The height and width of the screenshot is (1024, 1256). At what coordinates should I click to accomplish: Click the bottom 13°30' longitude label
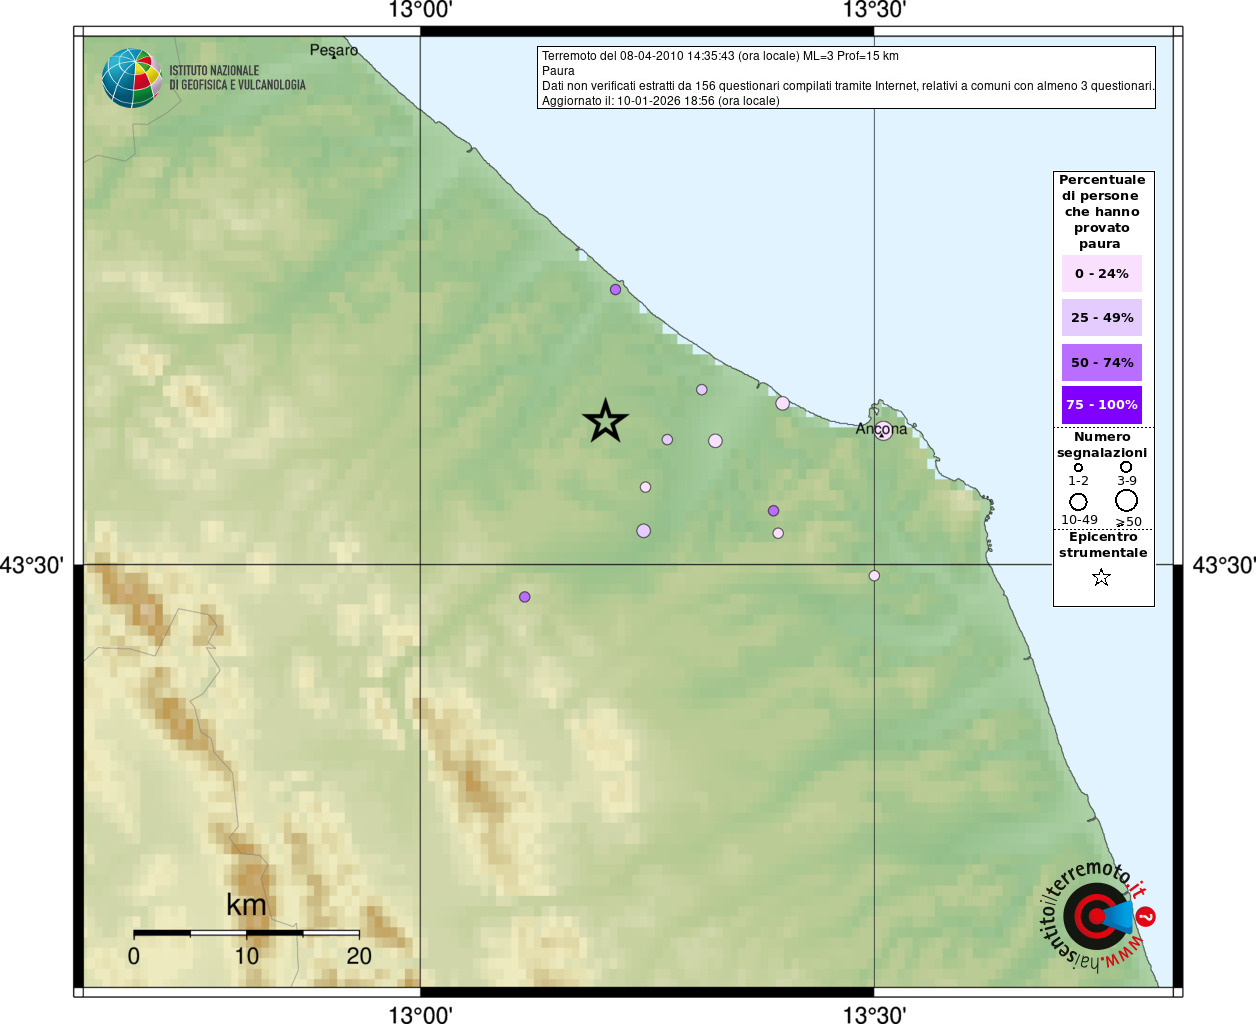[x=874, y=1015]
